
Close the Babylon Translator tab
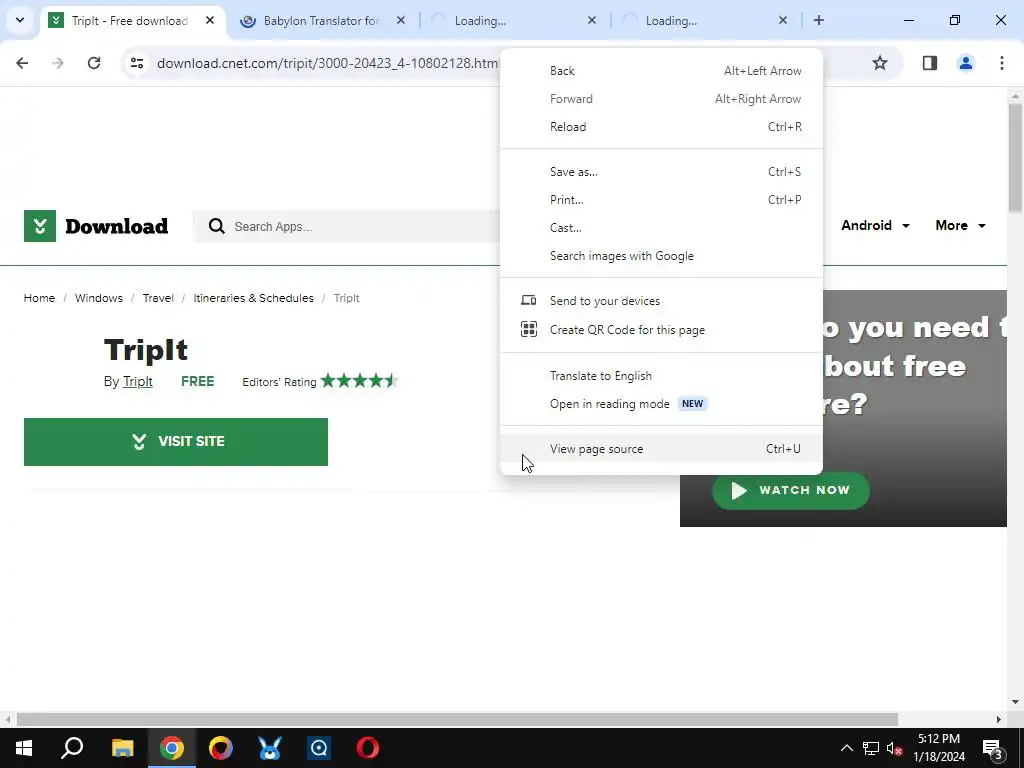(401, 20)
